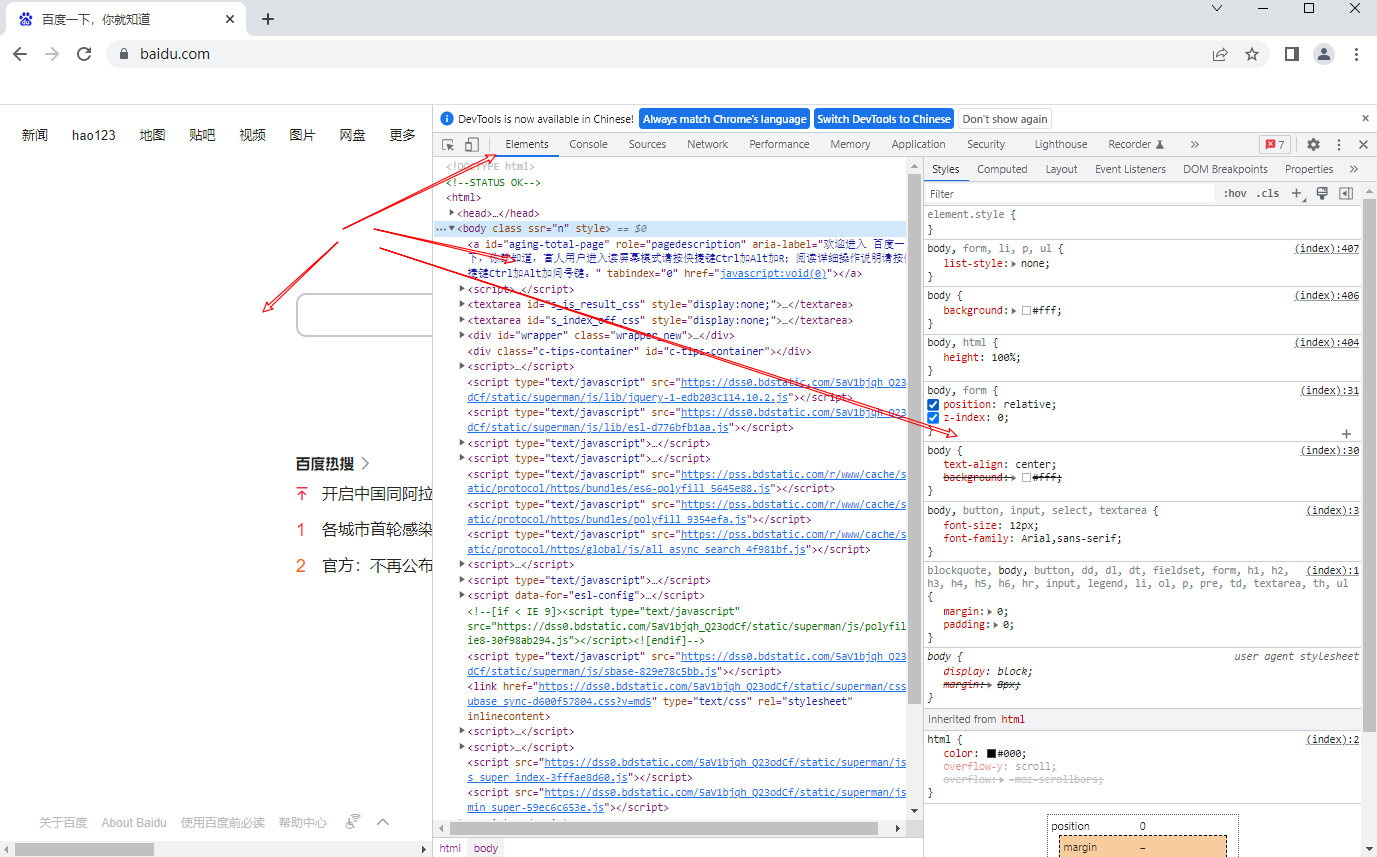Reload the Baidu page
The height and width of the screenshot is (857, 1377).
pos(84,54)
